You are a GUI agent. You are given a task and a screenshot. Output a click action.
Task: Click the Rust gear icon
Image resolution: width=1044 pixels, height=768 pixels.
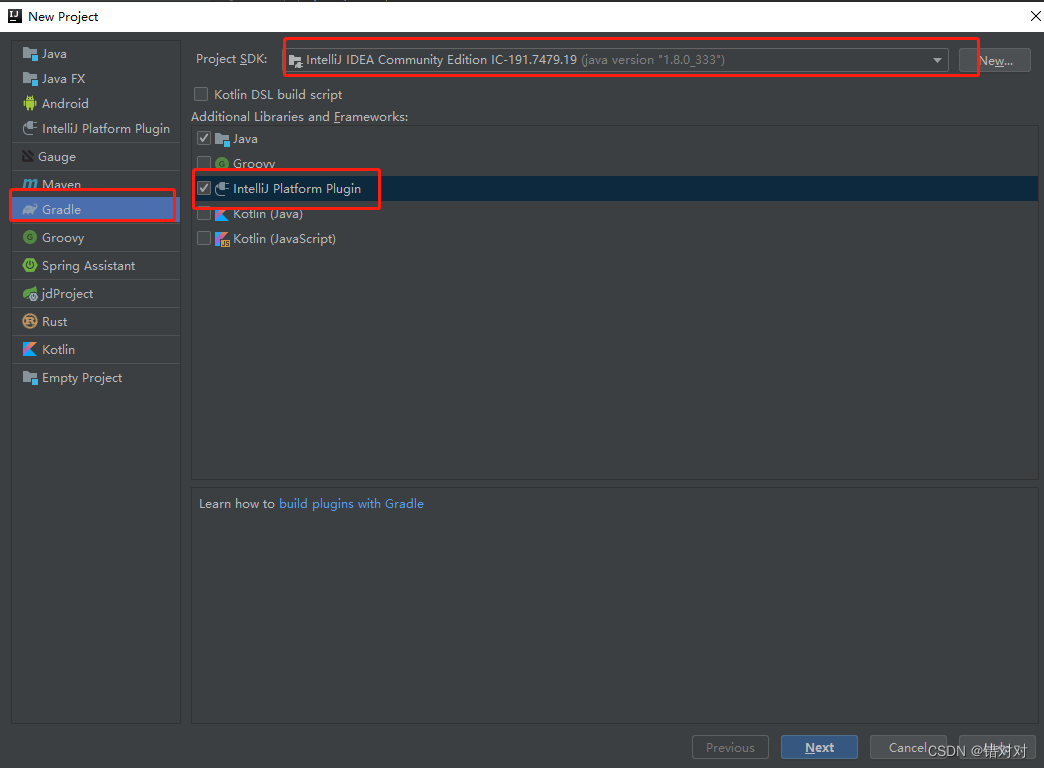[x=30, y=322]
